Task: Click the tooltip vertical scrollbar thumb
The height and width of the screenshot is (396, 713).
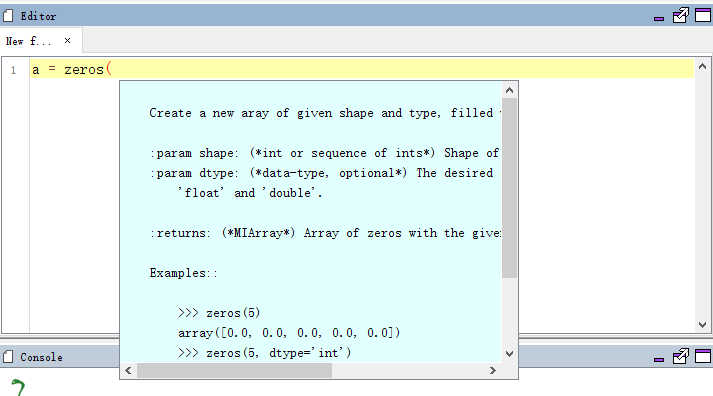Action: (509, 188)
